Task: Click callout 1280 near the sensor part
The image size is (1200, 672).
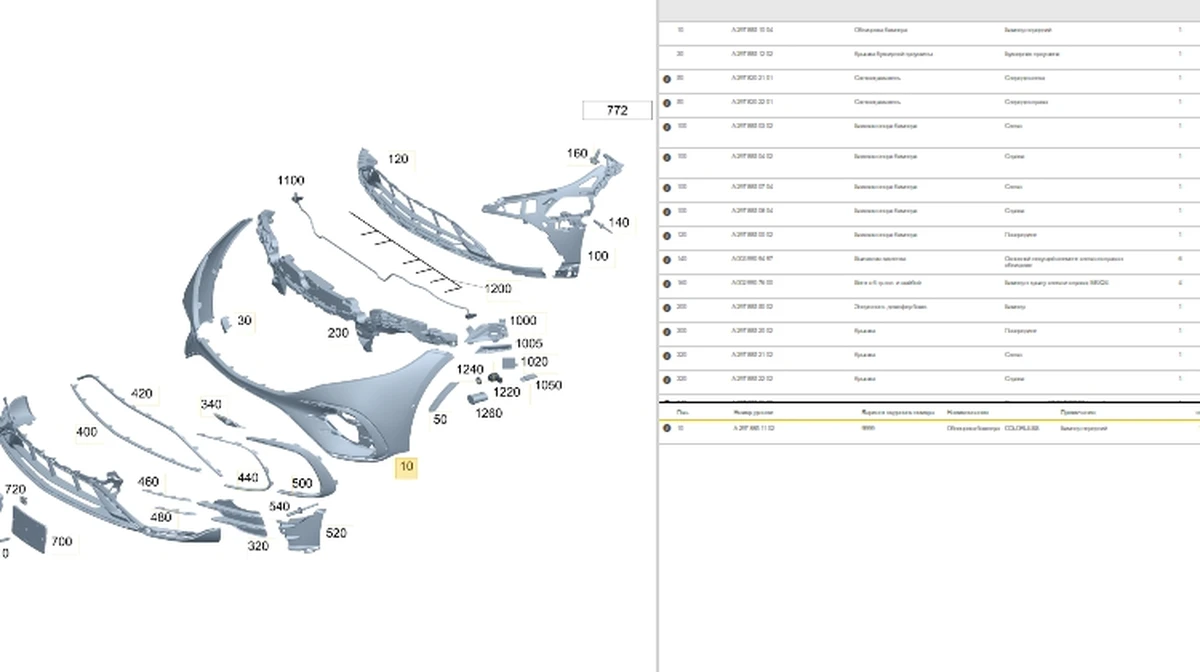Action: coord(488,413)
